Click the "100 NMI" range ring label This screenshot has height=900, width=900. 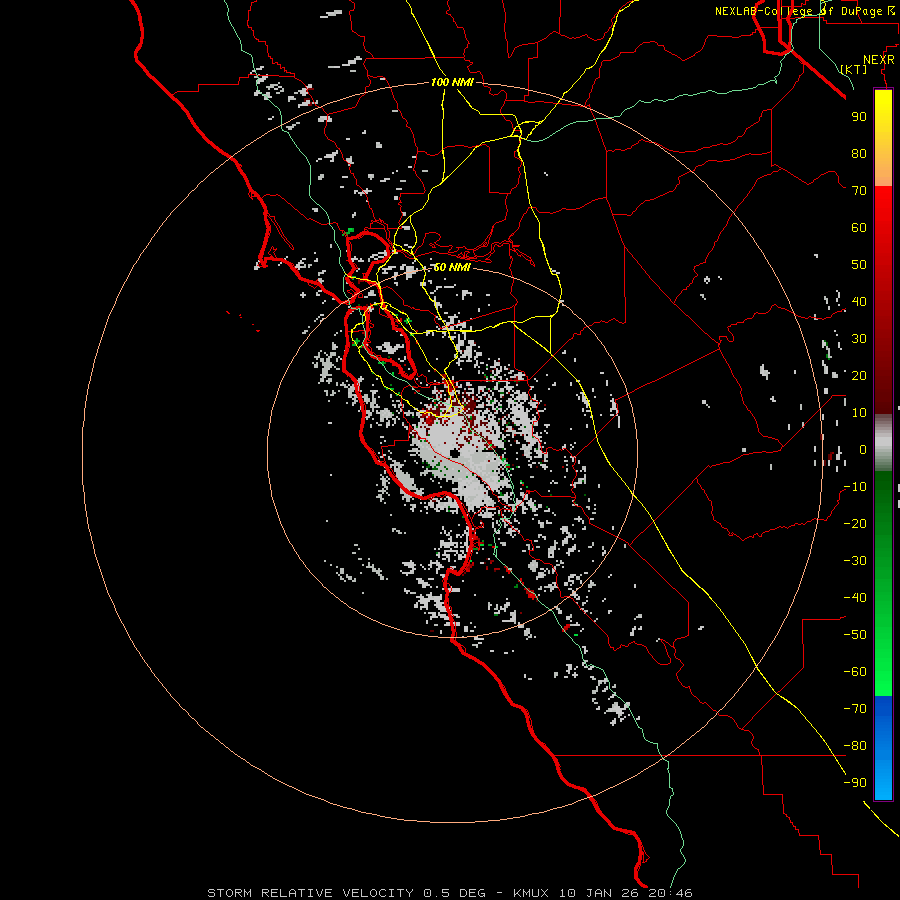tap(452, 83)
